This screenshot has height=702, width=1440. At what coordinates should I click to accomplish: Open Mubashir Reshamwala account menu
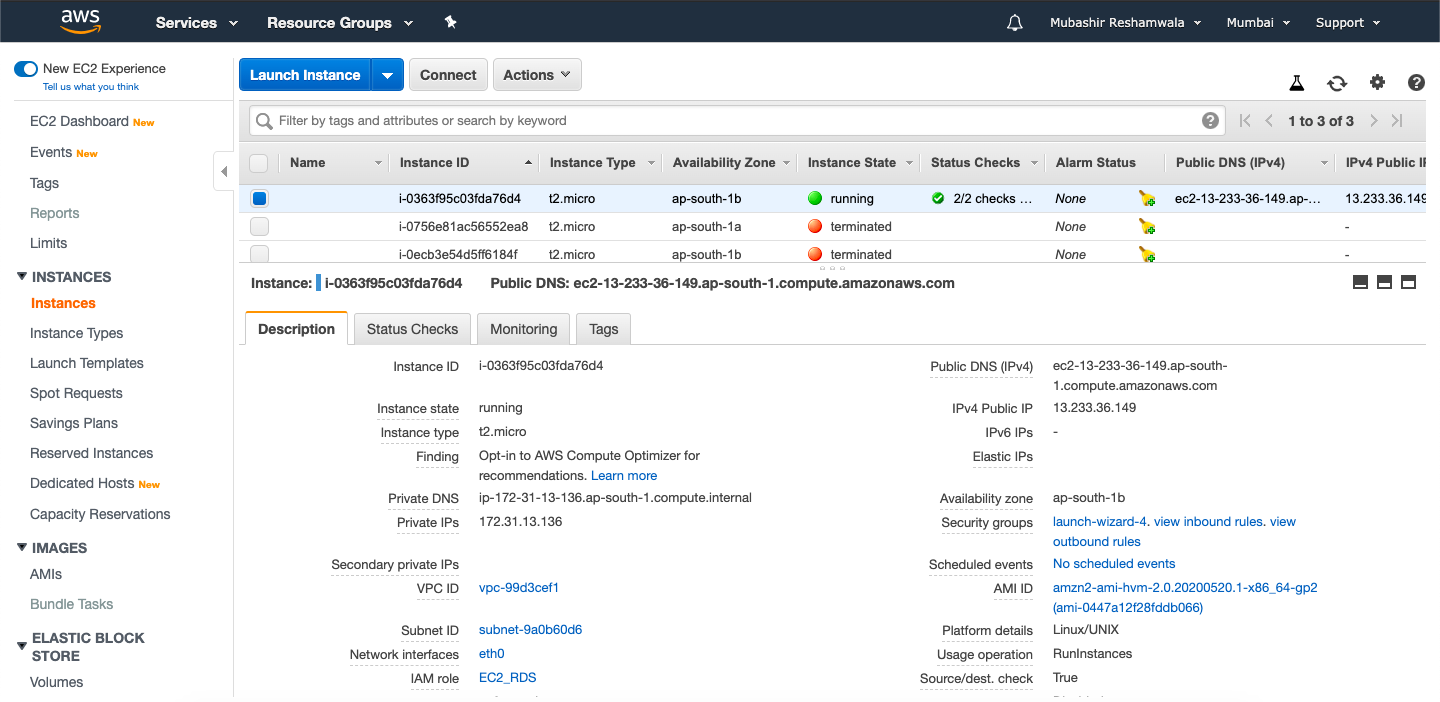pyautogui.click(x=1126, y=22)
